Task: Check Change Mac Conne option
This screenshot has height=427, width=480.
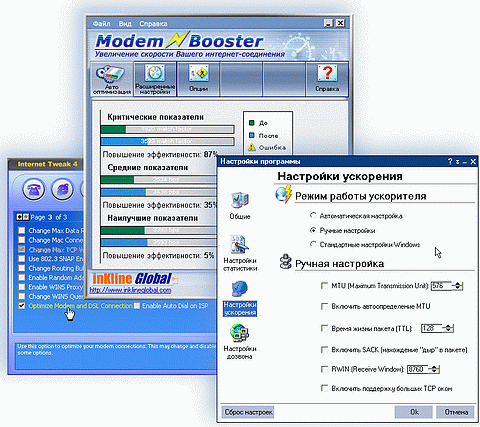Action: [22, 240]
